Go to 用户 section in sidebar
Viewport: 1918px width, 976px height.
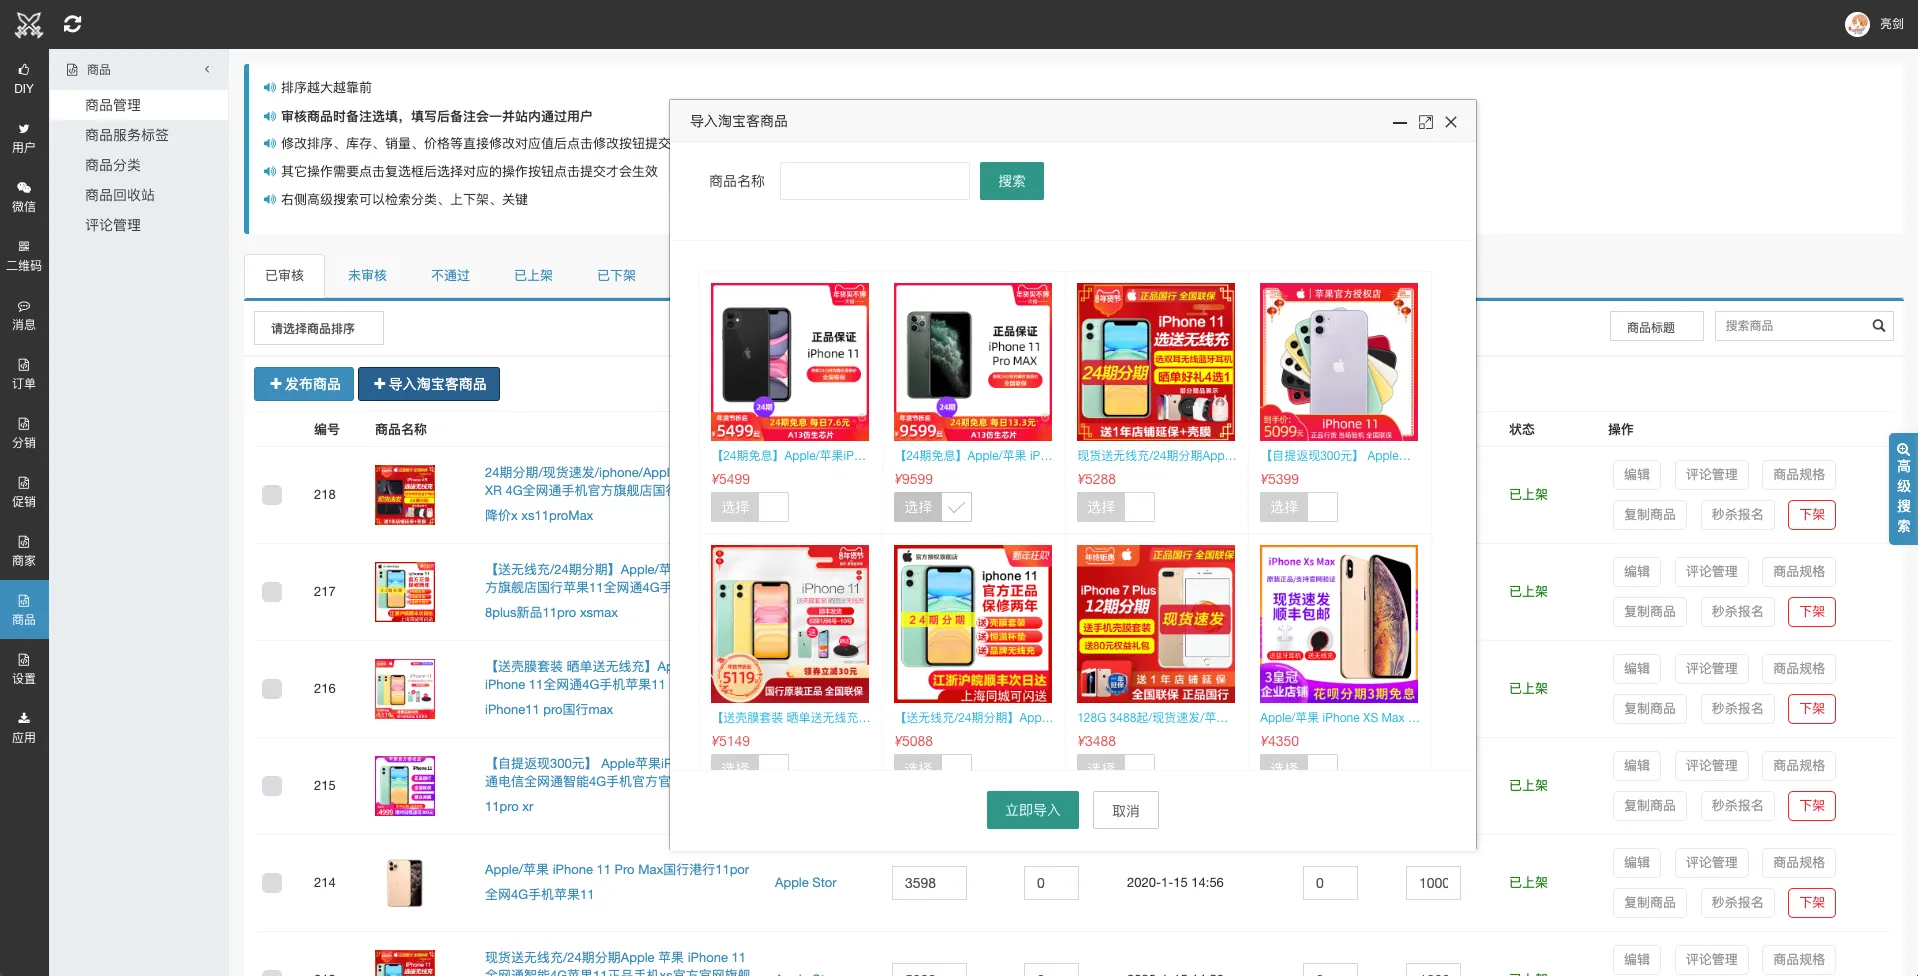[x=24, y=138]
